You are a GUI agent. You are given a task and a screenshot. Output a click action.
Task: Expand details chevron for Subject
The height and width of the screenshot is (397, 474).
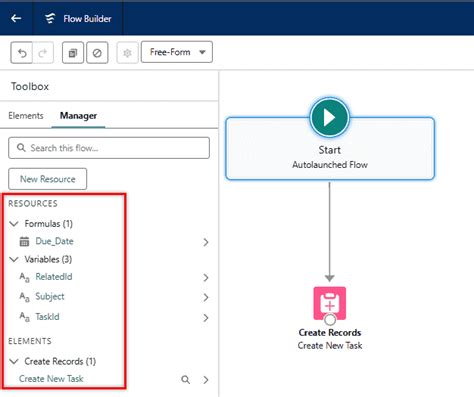[x=206, y=297]
